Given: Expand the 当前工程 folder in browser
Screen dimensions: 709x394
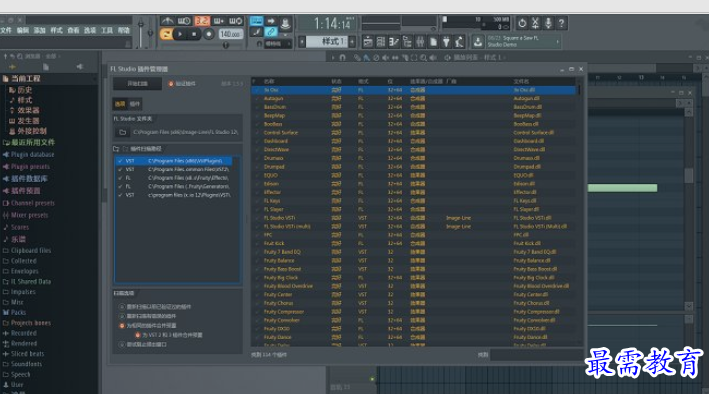Looking at the screenshot, I should point(25,78).
